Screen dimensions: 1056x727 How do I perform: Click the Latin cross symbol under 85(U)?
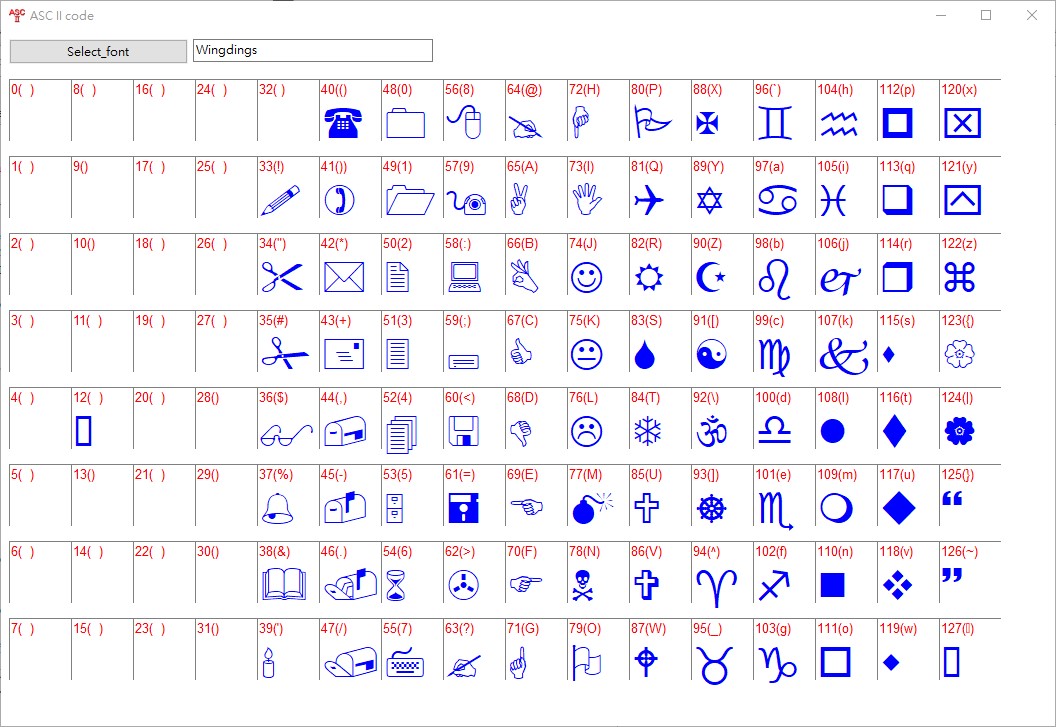[647, 509]
